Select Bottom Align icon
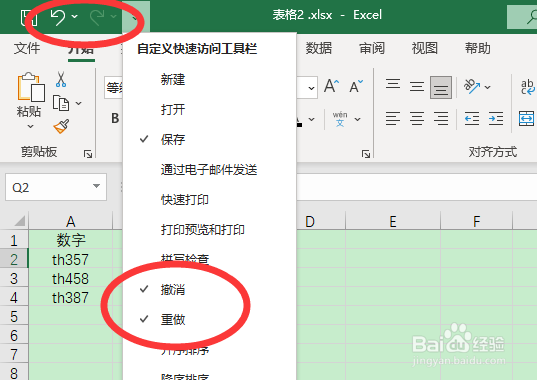This screenshot has height=380, width=537. point(441,88)
